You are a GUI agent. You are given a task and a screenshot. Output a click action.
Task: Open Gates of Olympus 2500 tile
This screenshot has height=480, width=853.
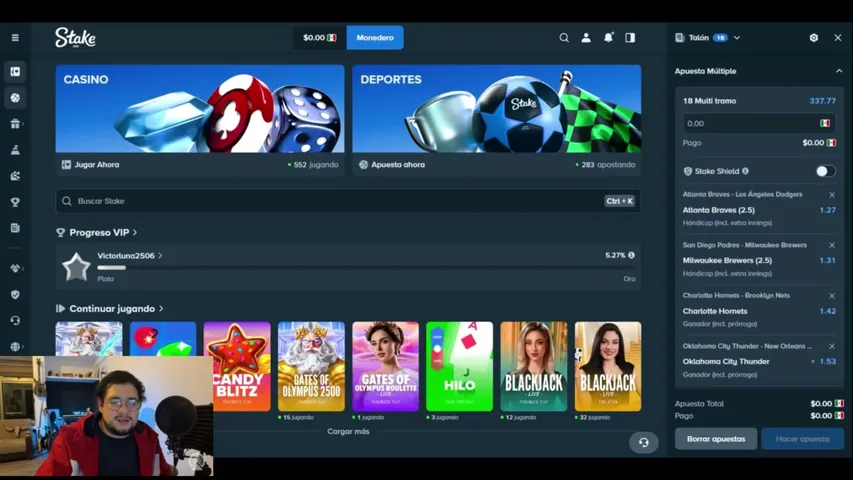(311, 366)
